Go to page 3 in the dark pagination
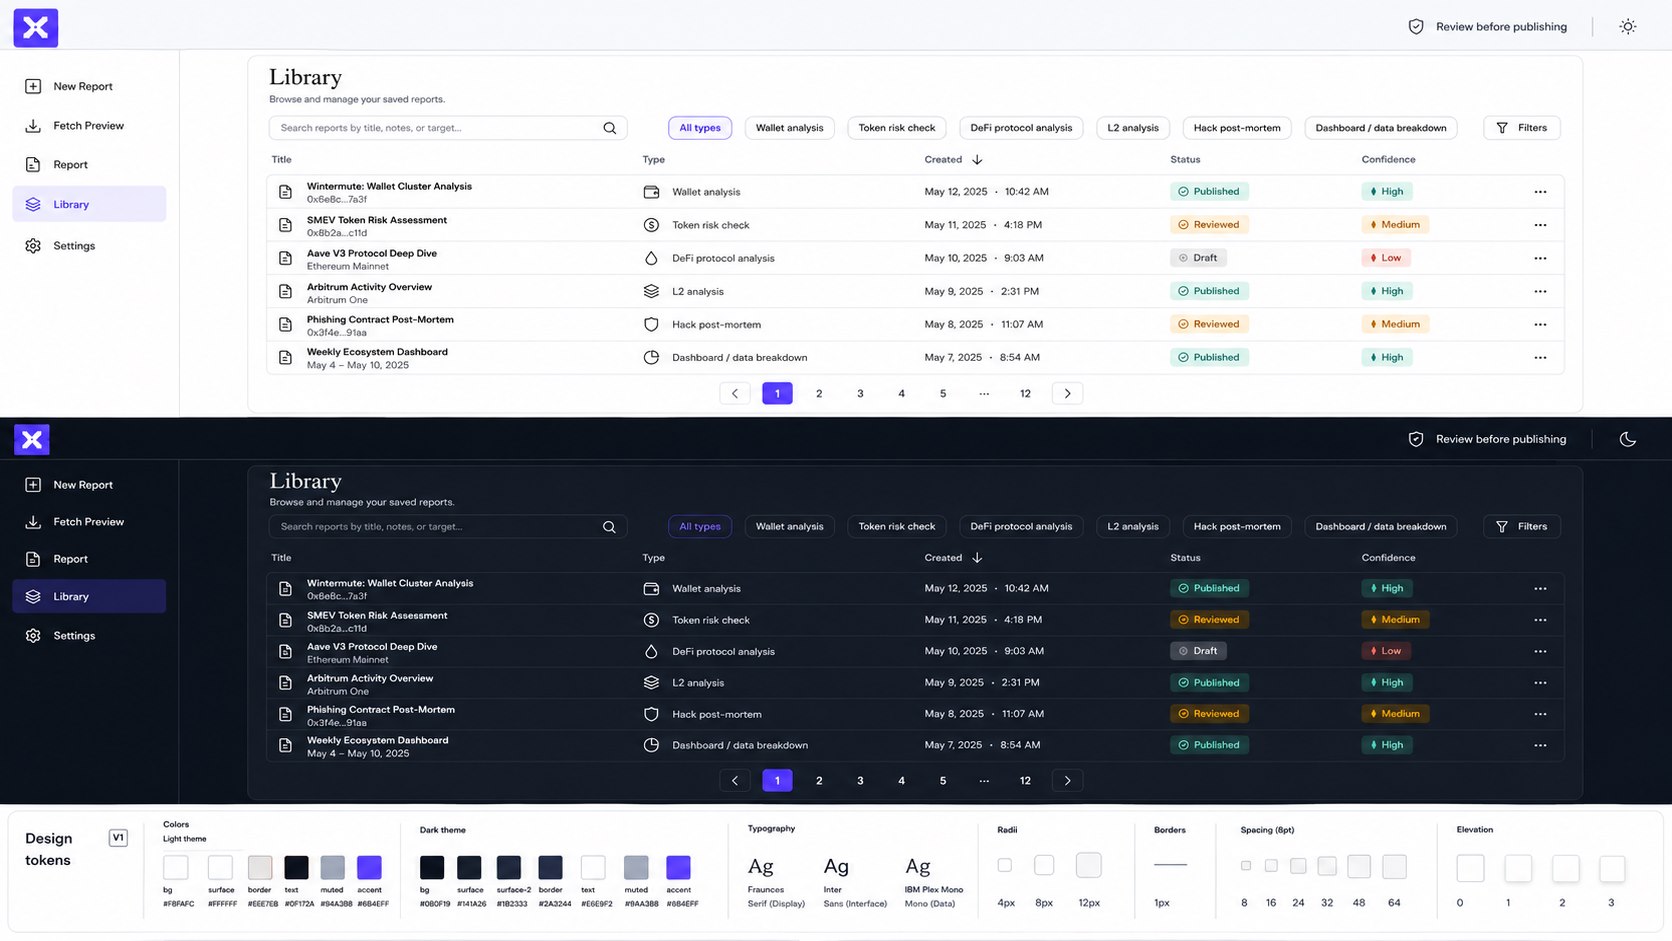 tap(860, 781)
